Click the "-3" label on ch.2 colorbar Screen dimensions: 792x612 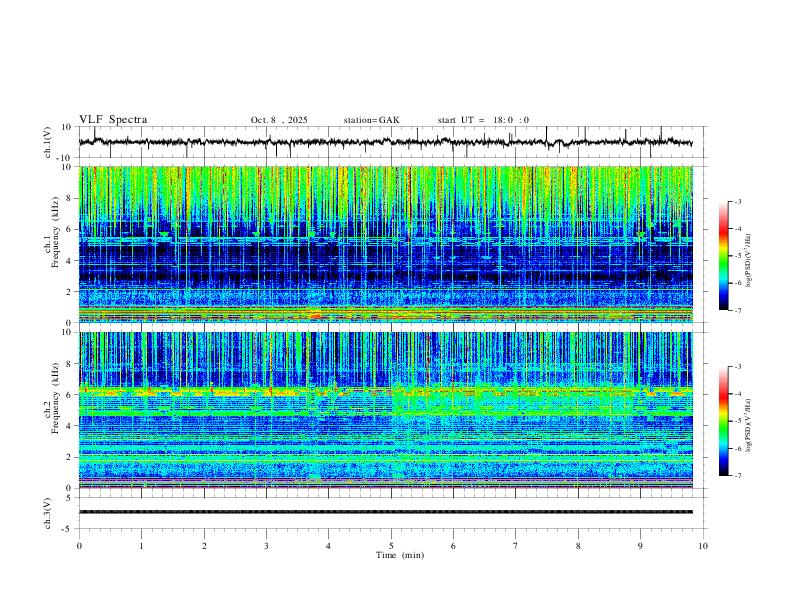[x=738, y=367]
